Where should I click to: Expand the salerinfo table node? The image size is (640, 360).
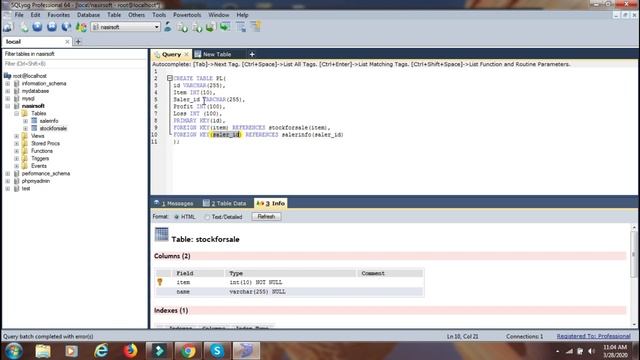(26, 121)
